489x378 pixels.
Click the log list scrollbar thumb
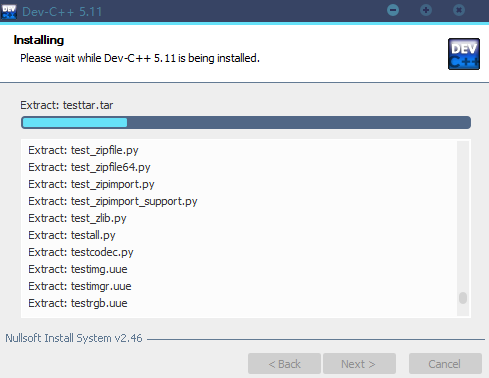tap(463, 298)
